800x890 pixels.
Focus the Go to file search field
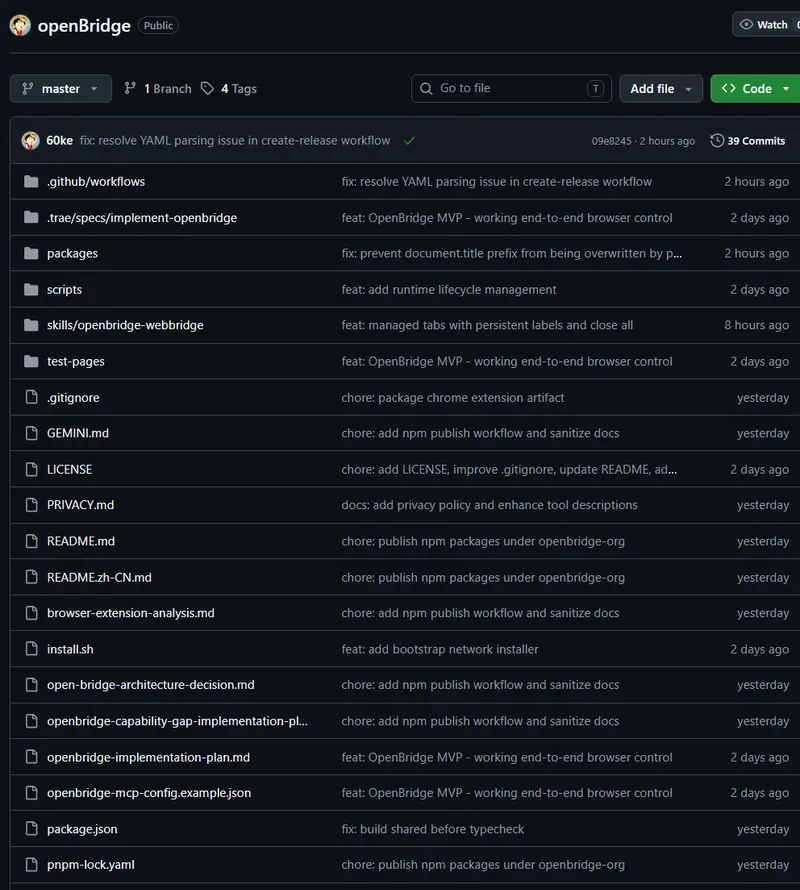point(511,89)
